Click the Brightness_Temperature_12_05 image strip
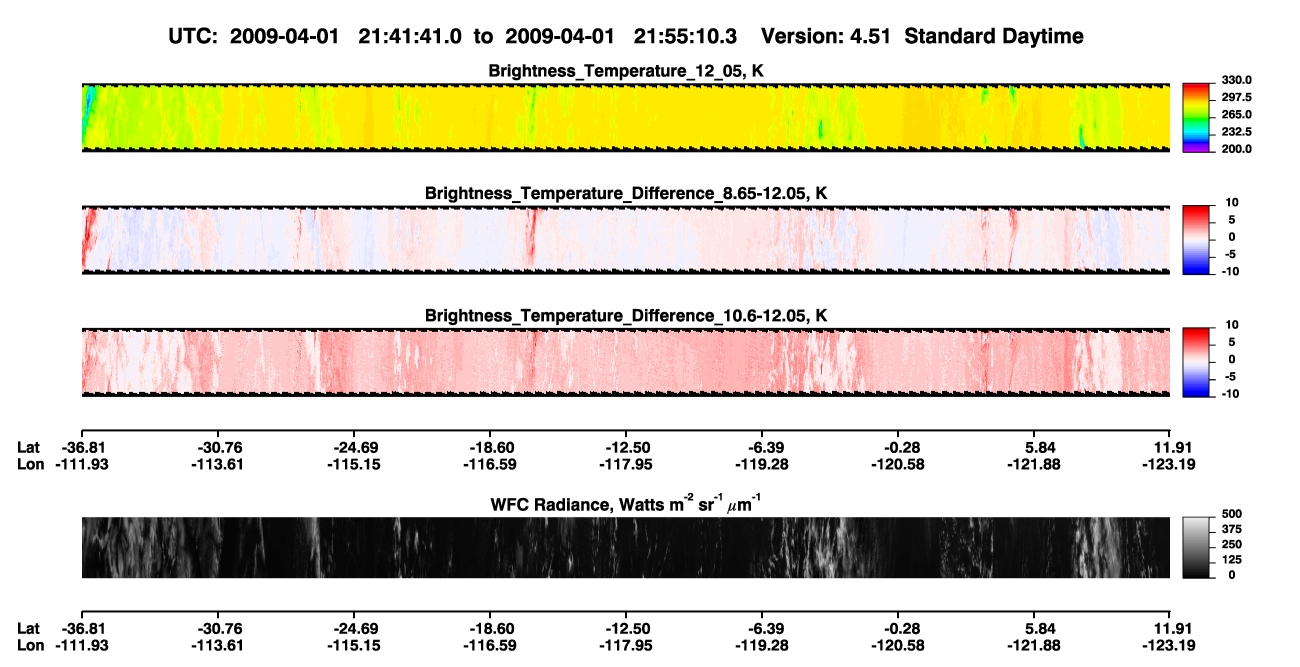The image size is (1300, 667). tap(625, 117)
